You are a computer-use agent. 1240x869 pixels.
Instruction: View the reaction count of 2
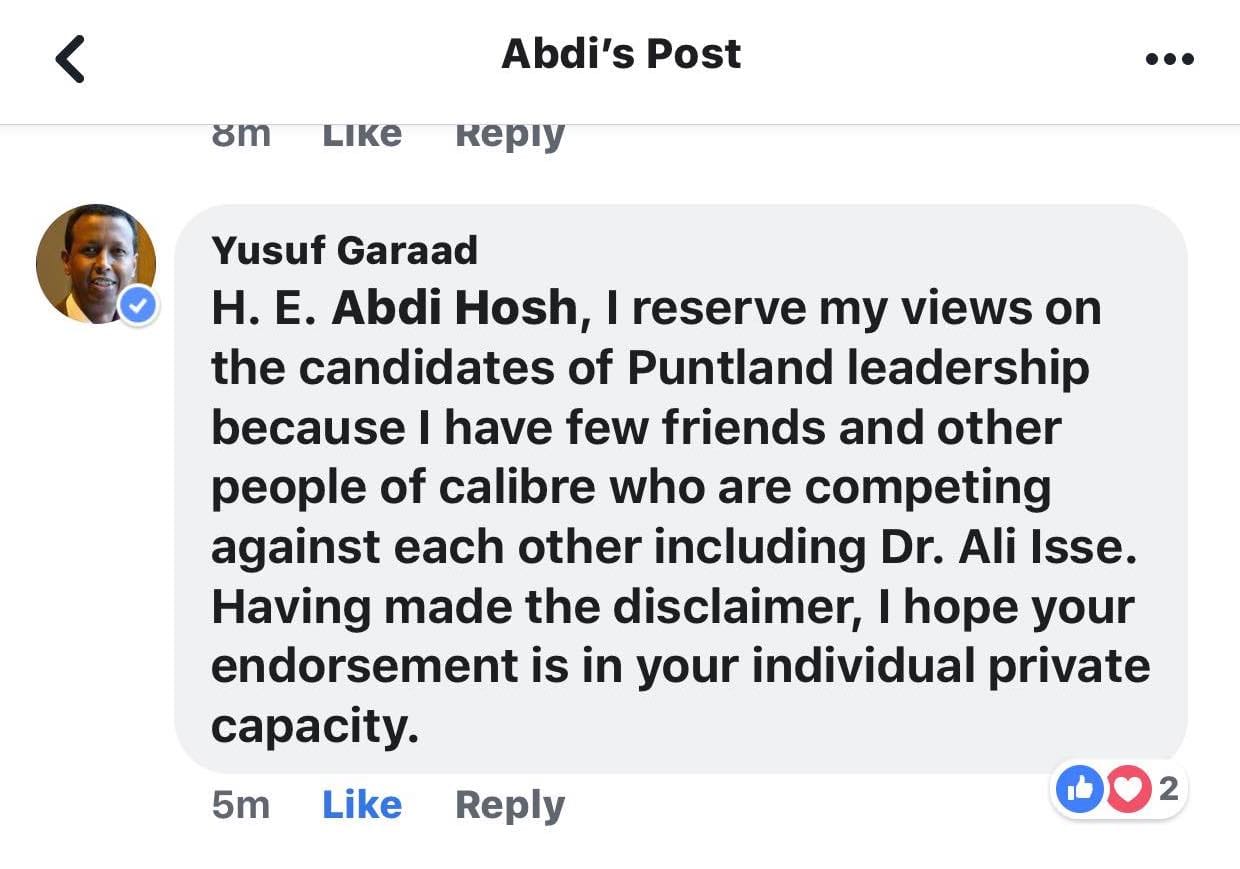1167,790
